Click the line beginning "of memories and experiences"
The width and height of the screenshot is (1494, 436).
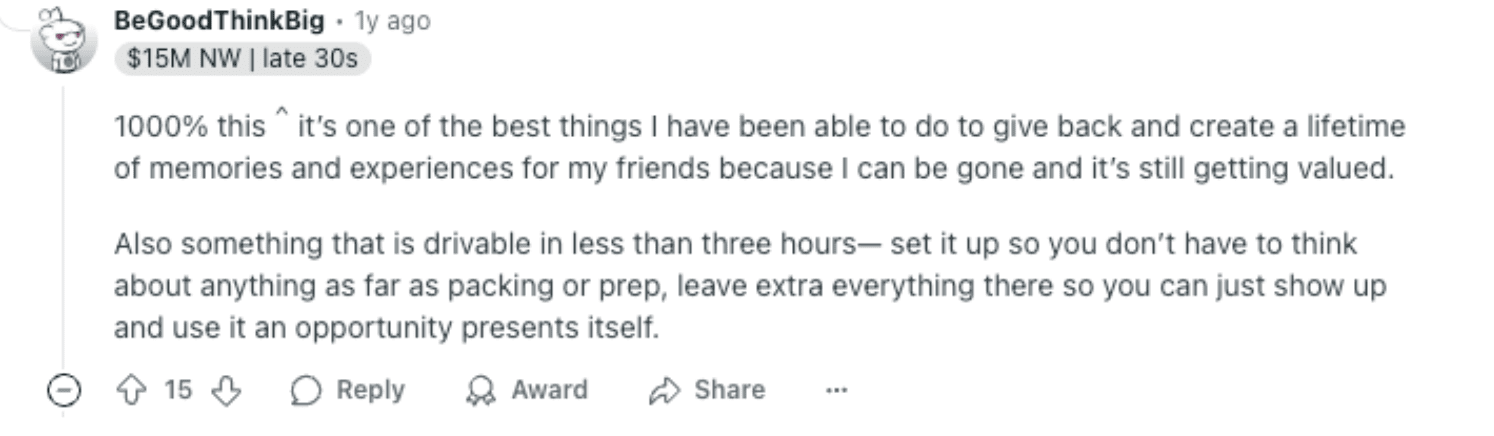754,169
